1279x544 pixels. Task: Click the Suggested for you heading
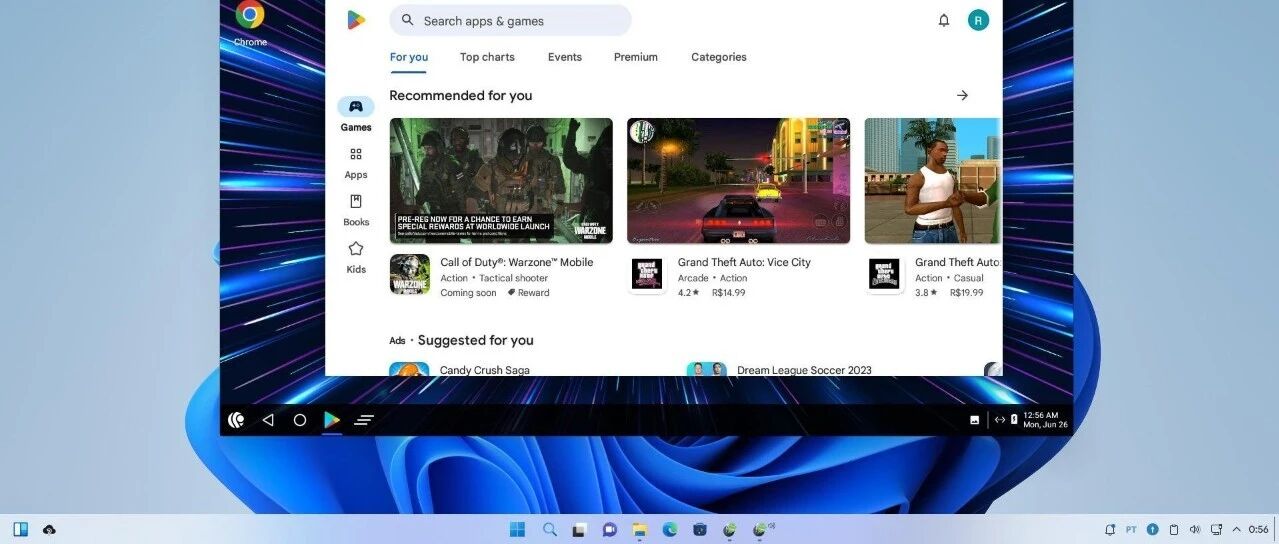[476, 340]
